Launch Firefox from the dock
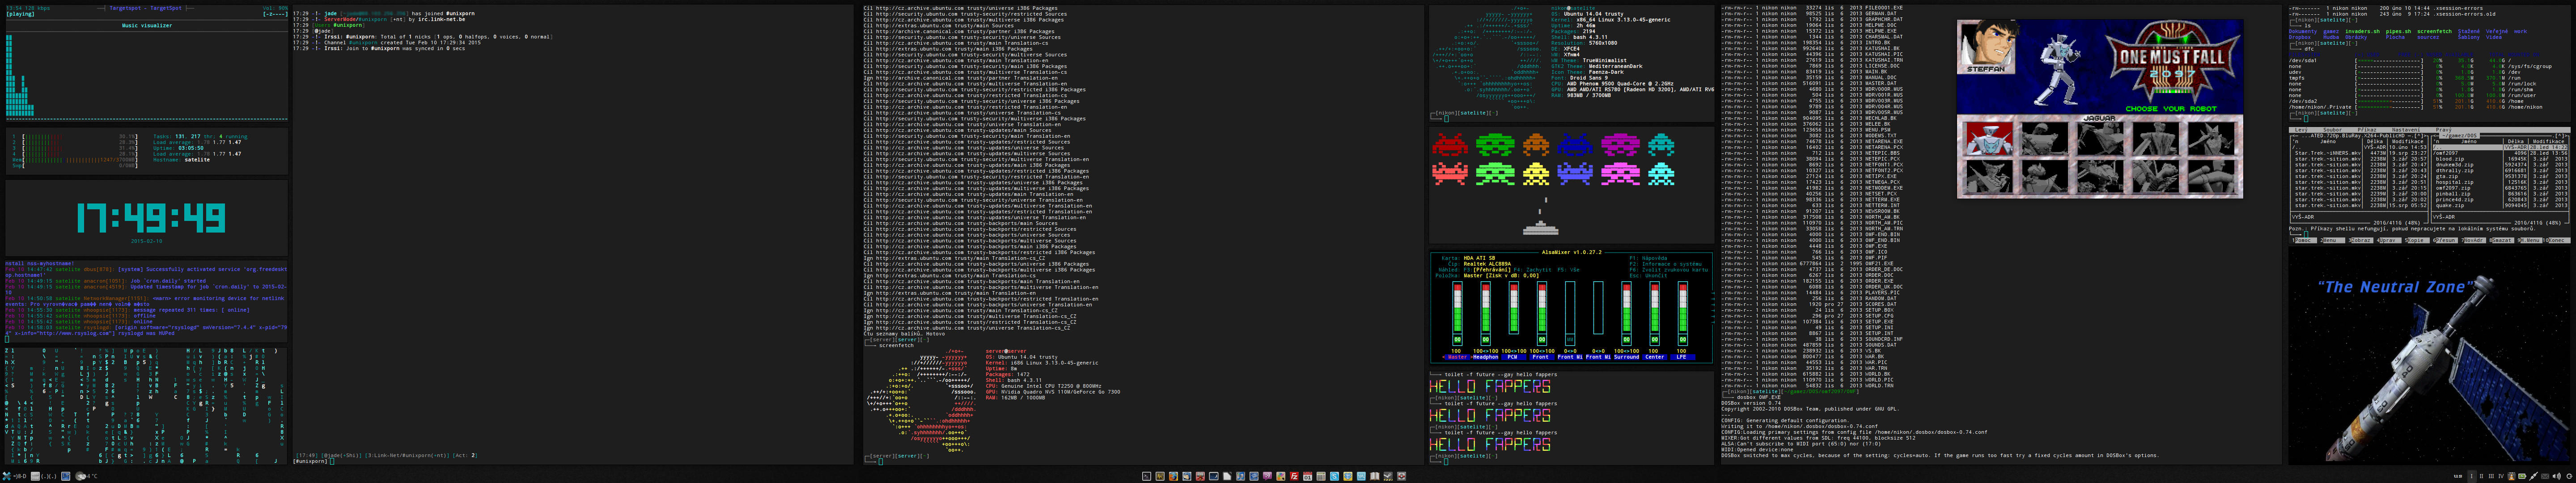This screenshot has height=483, width=2576. 1174,476
